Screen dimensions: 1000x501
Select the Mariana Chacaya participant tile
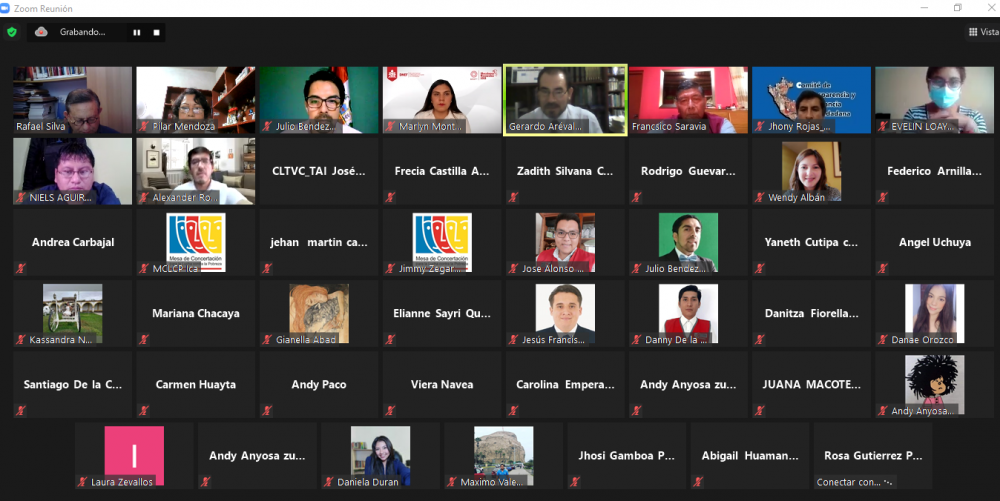pyautogui.click(x=195, y=313)
